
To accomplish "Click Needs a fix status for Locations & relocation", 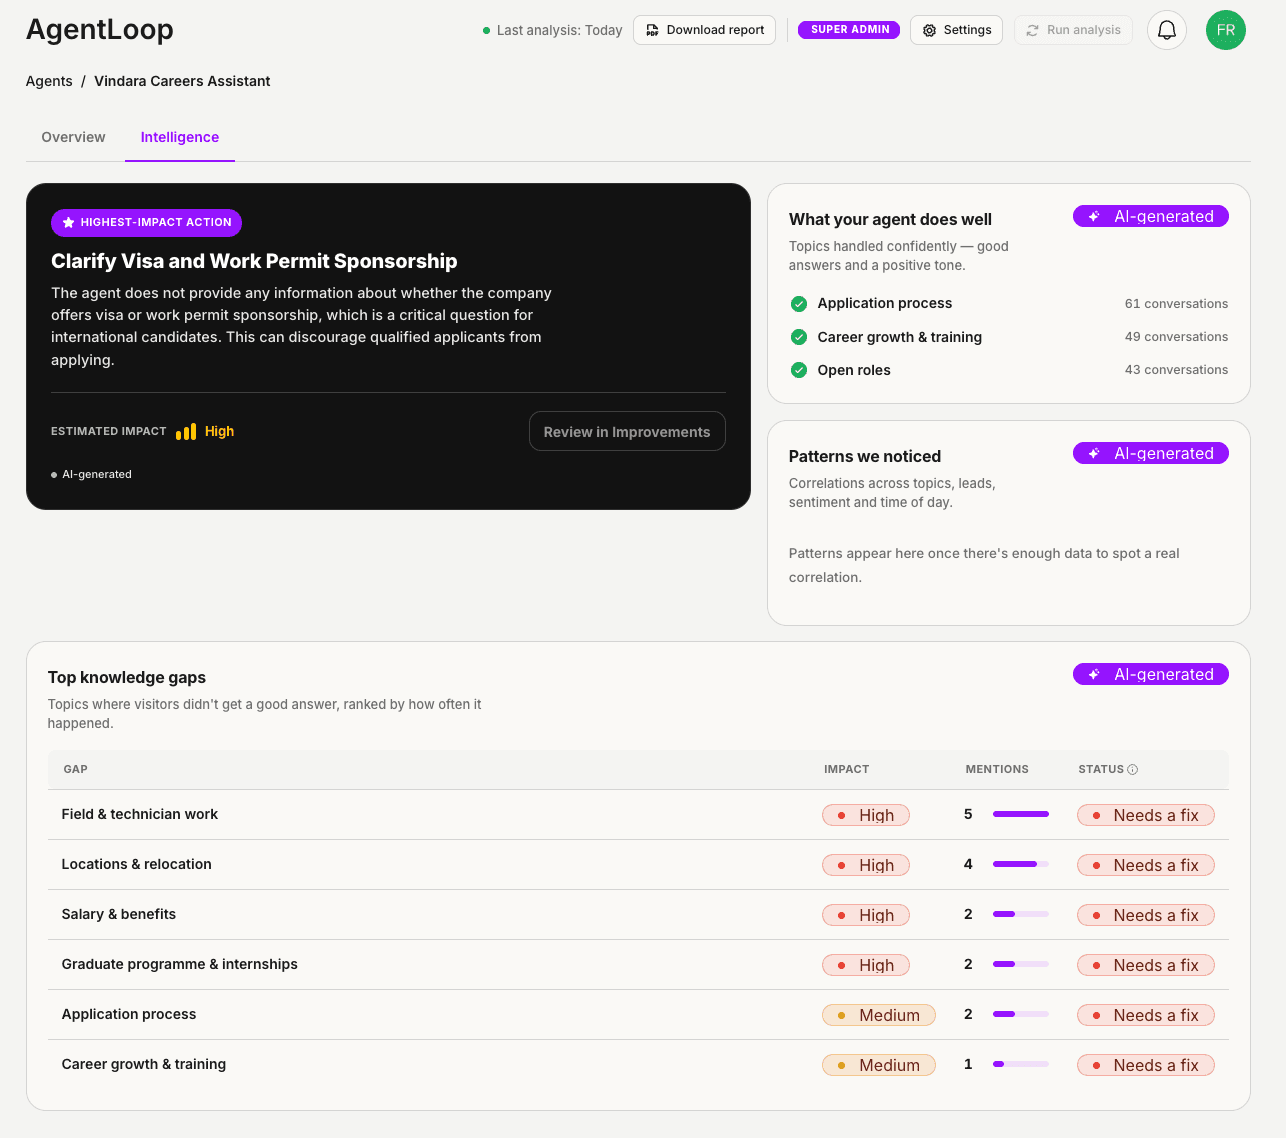I will coord(1146,865).
